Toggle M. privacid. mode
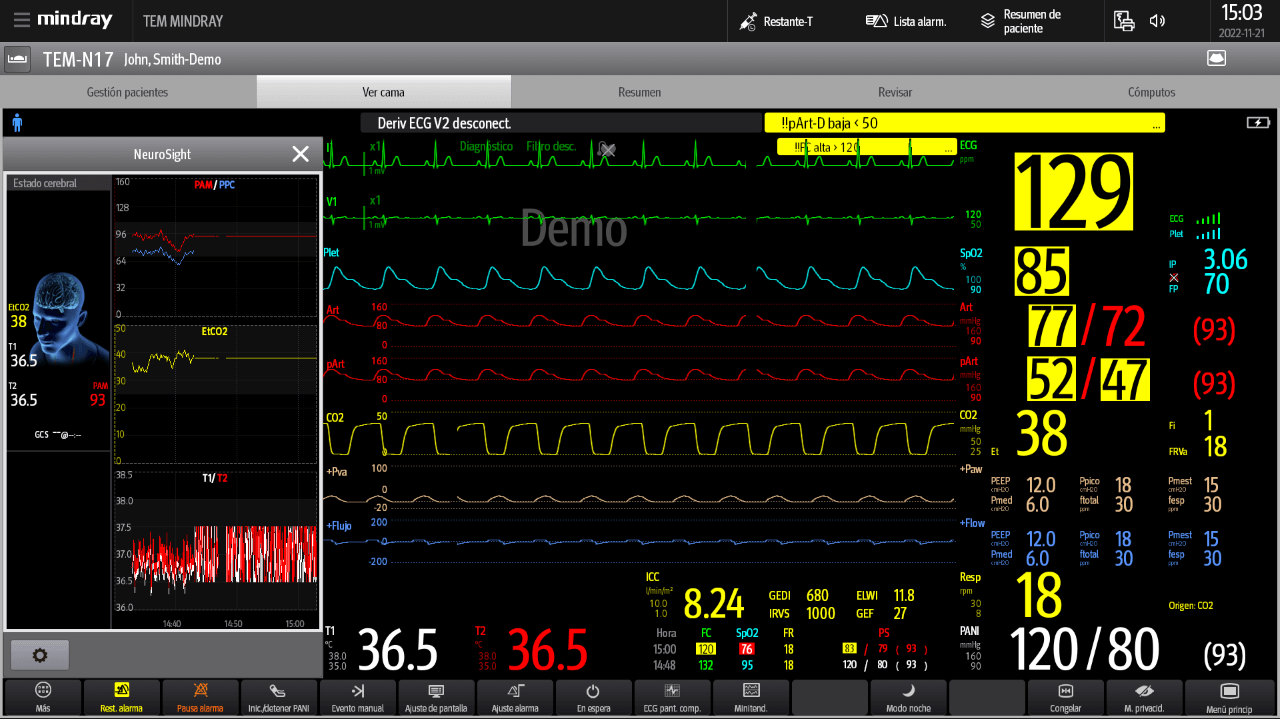The image size is (1280, 719). pyautogui.click(x=1144, y=697)
